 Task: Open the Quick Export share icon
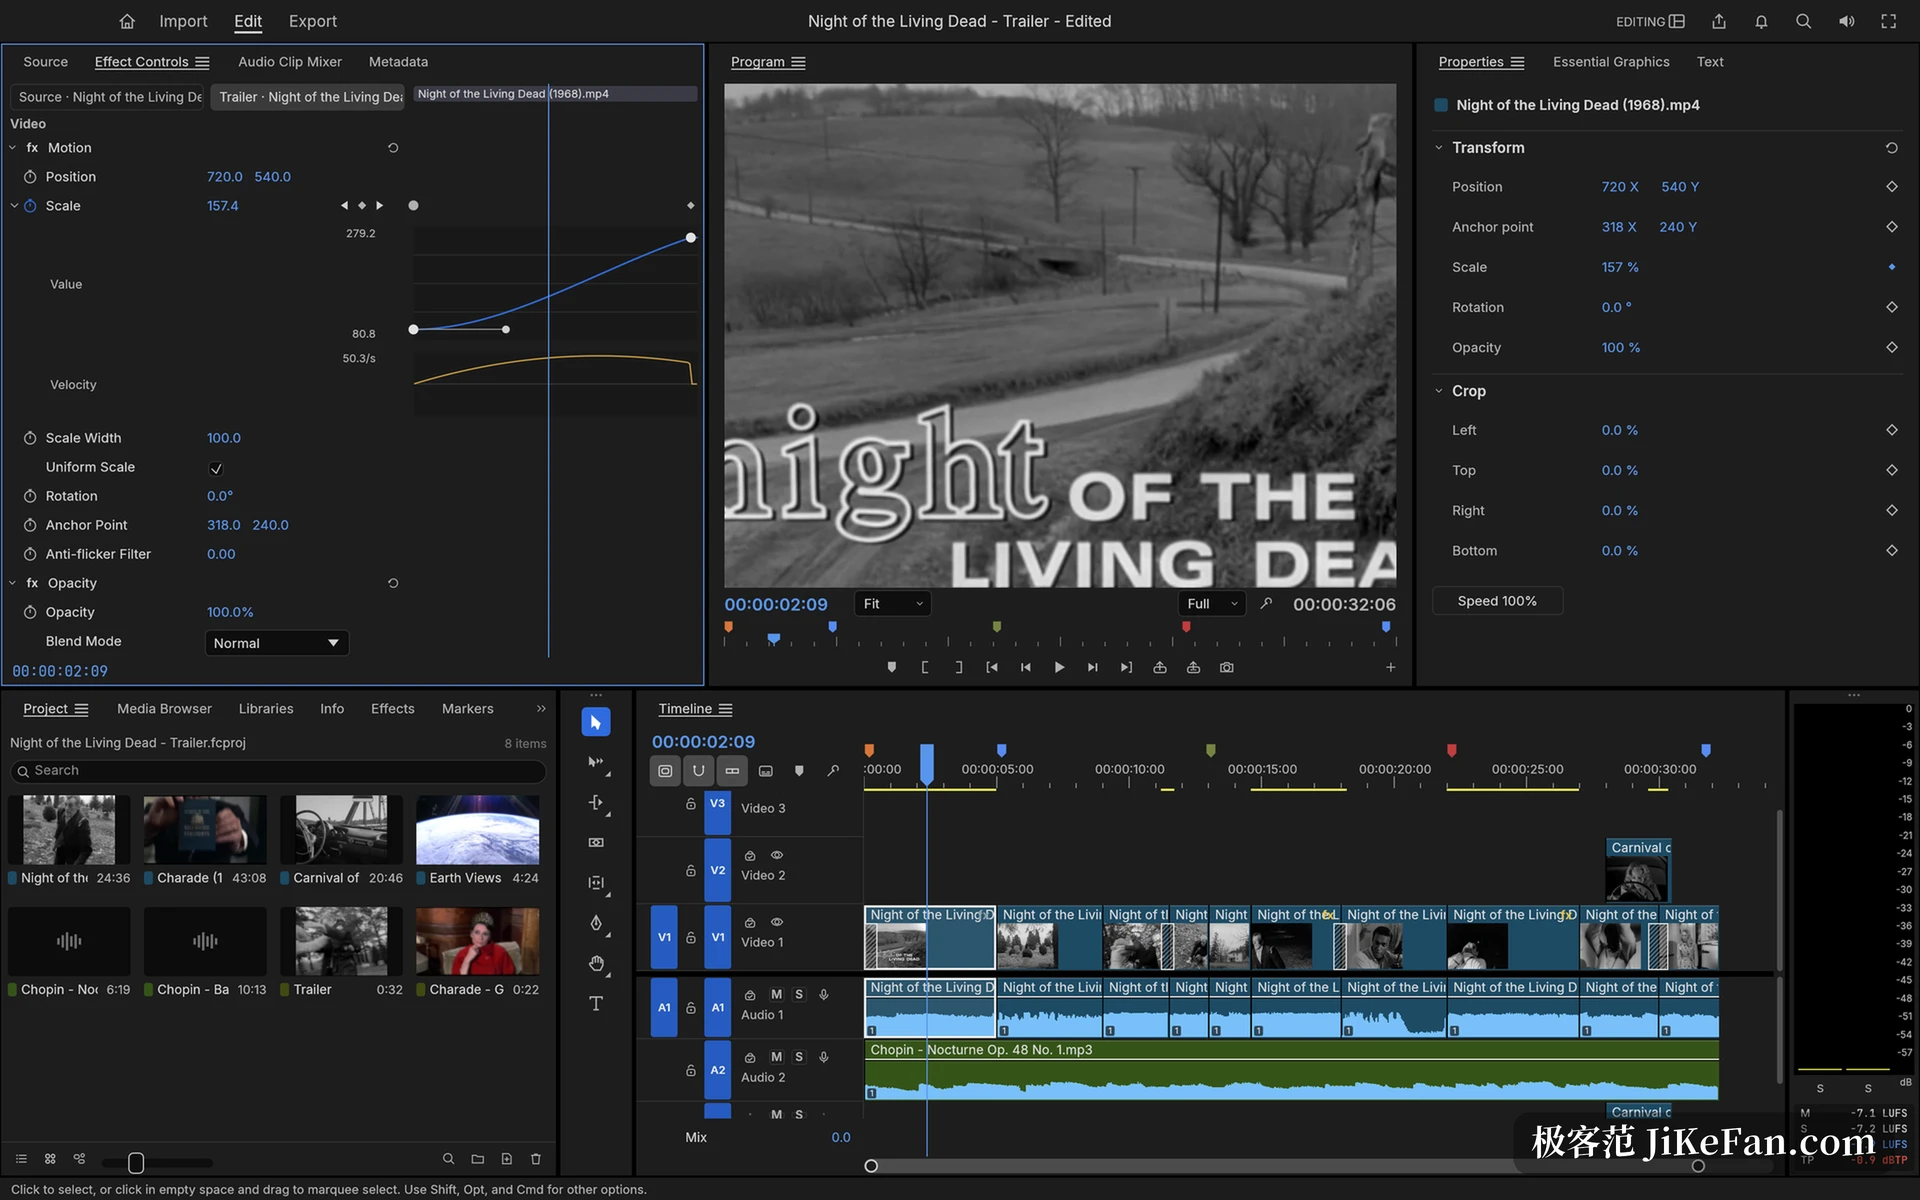tap(1719, 21)
